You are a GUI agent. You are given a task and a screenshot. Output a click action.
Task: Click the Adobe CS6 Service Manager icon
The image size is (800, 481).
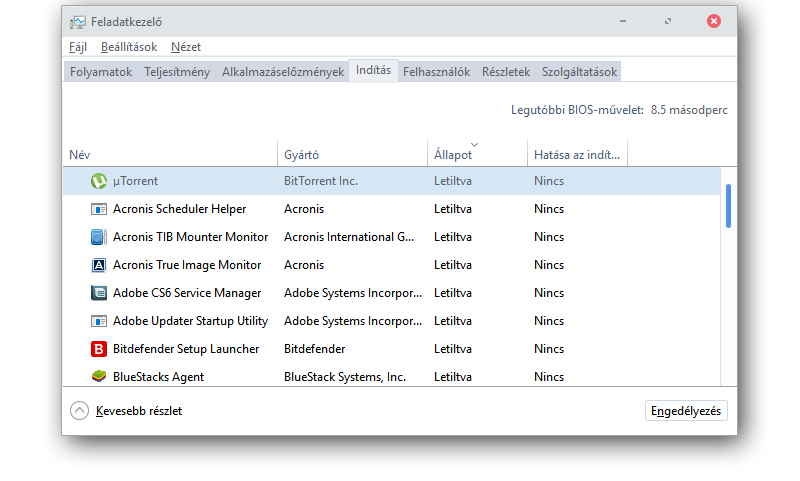tap(99, 293)
